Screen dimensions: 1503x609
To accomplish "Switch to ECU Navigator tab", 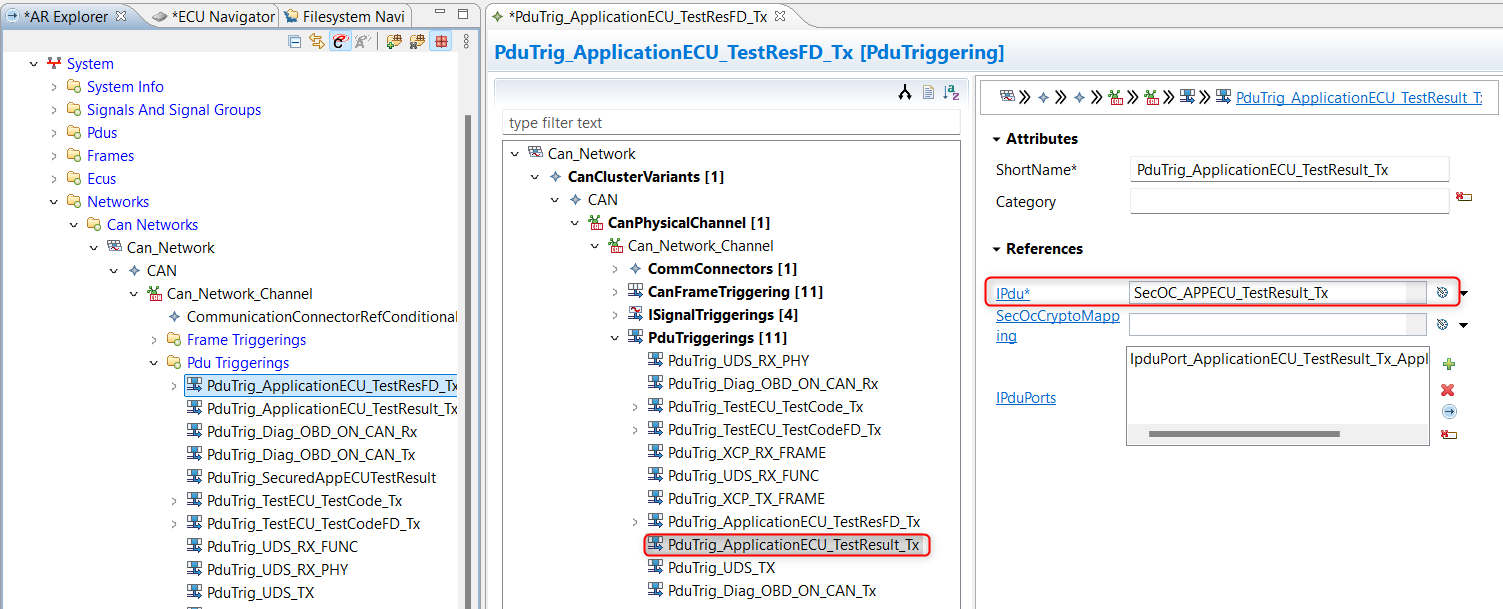I will pos(214,16).
